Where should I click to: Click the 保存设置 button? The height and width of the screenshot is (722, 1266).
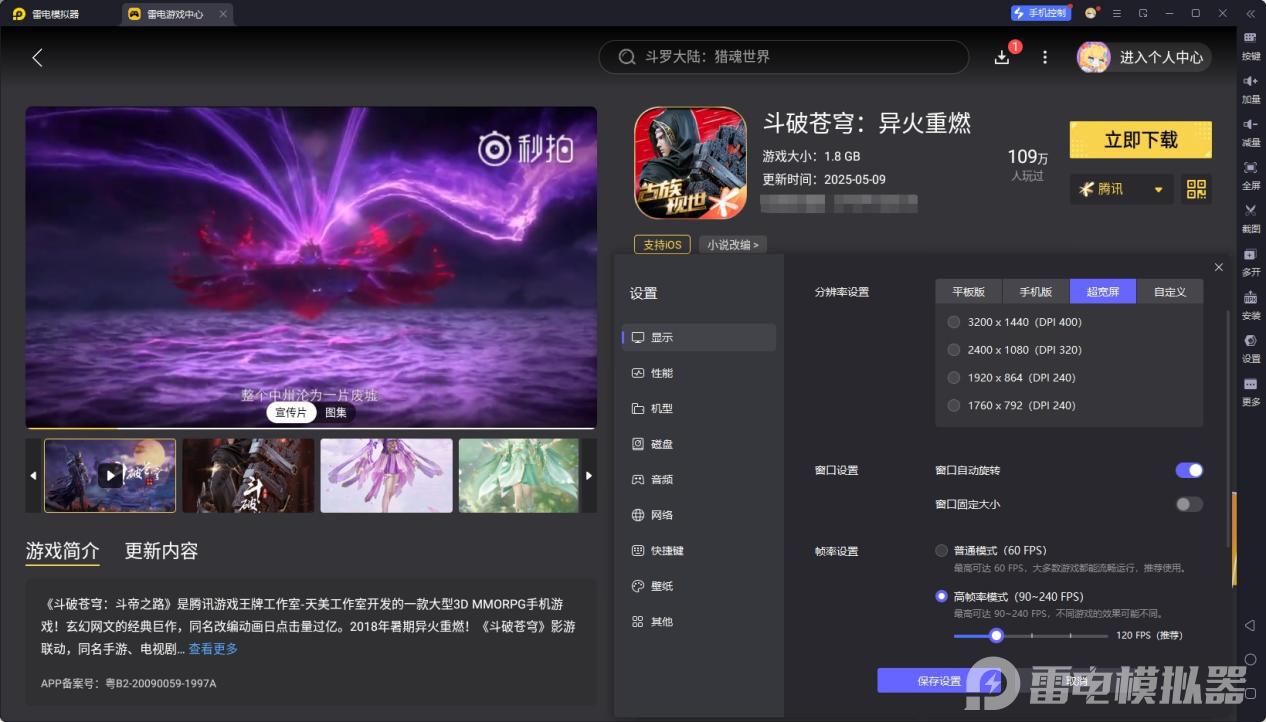[939, 681]
